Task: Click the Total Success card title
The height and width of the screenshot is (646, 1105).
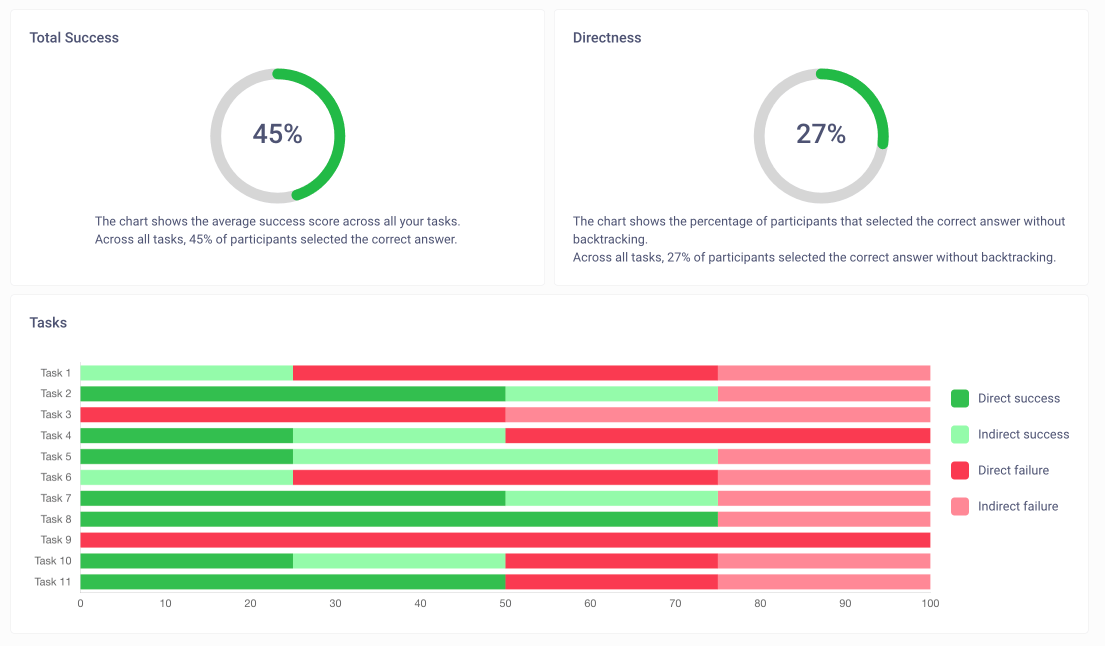Action: click(x=74, y=38)
